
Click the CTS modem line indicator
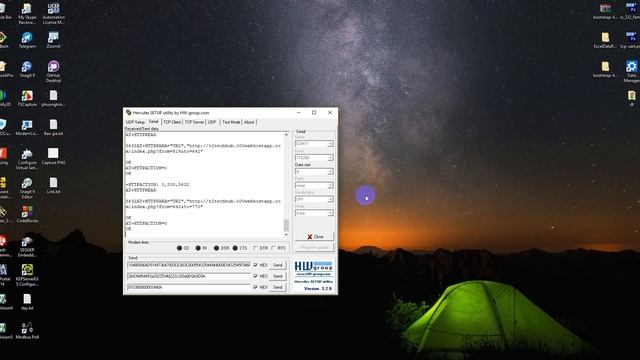pos(235,248)
